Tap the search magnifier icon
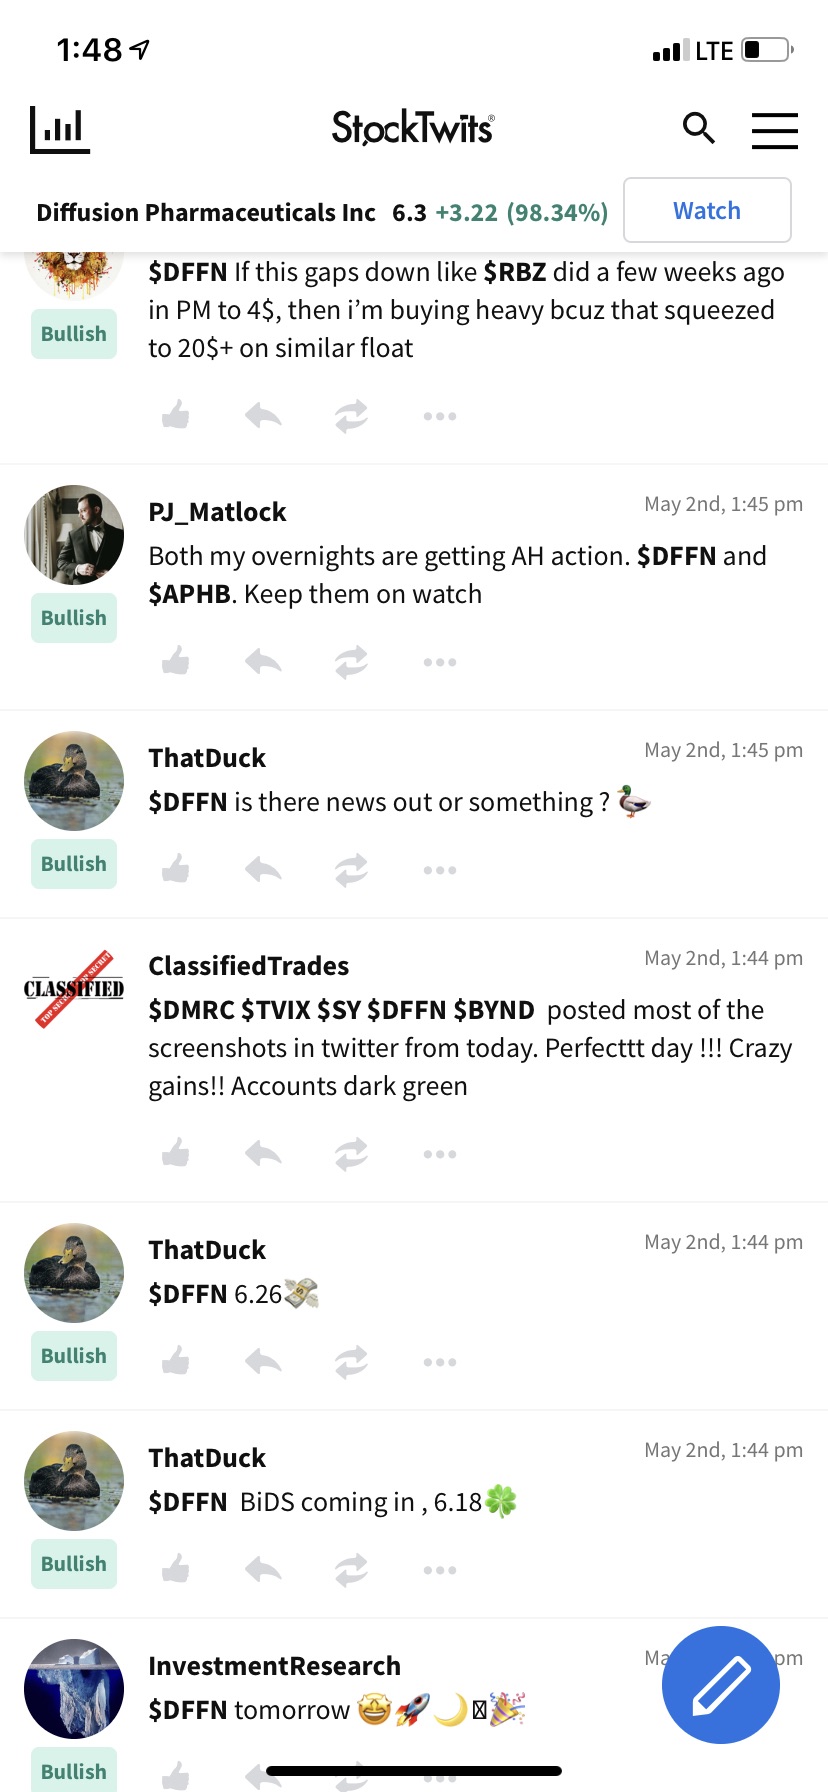The width and height of the screenshot is (828, 1792). [698, 128]
